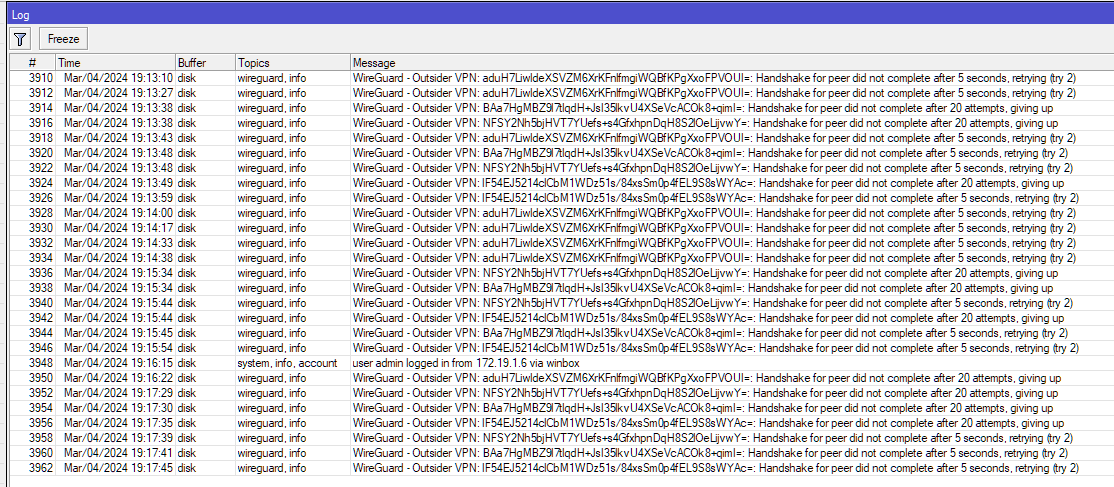Click the Message column header
The height and width of the screenshot is (487, 1114).
(732, 63)
